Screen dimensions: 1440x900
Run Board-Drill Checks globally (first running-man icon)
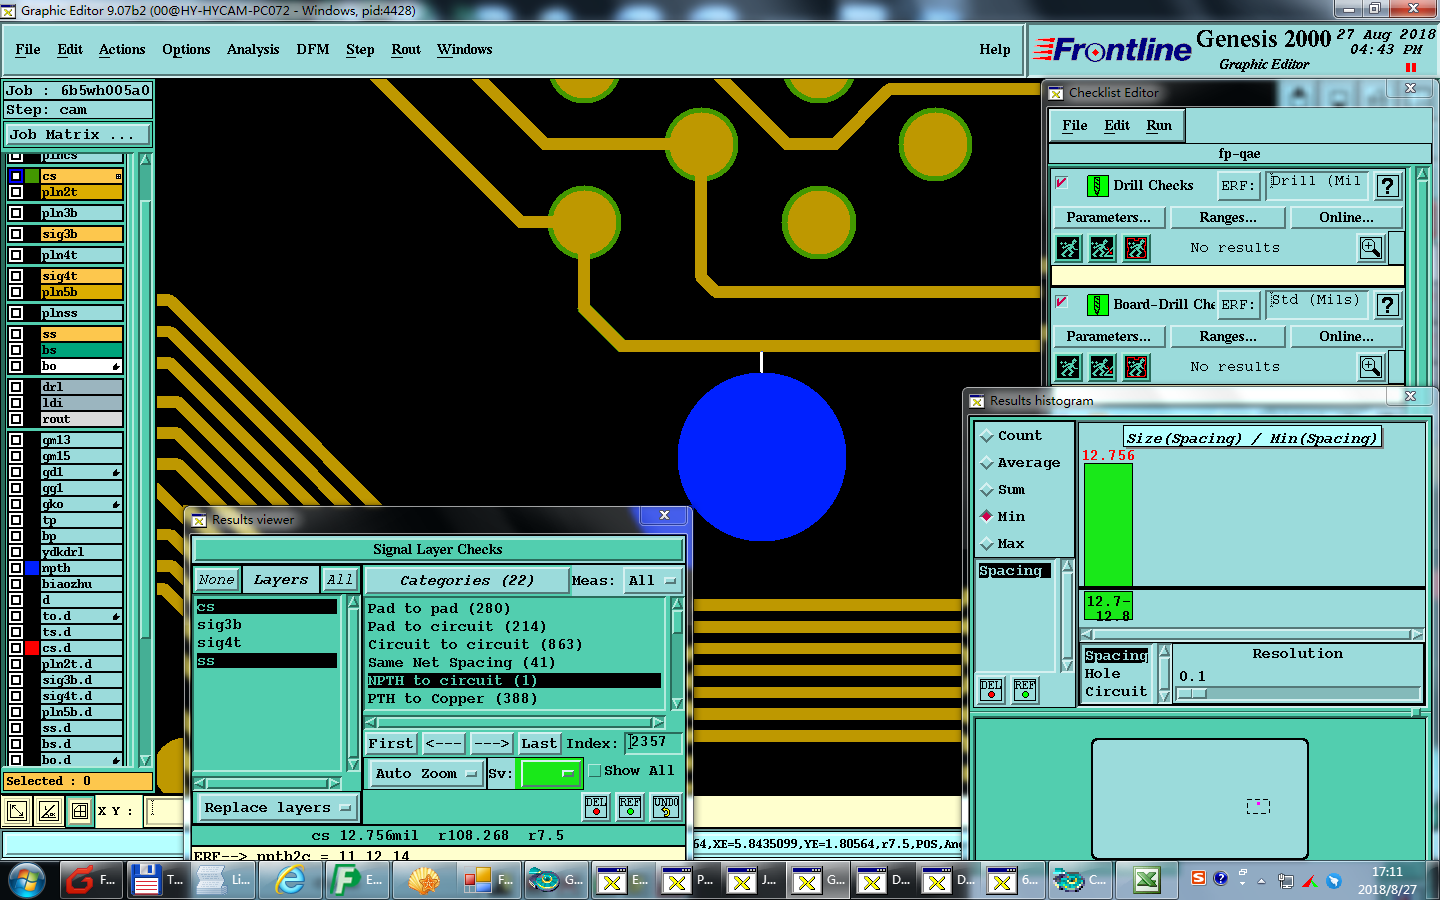1069,367
